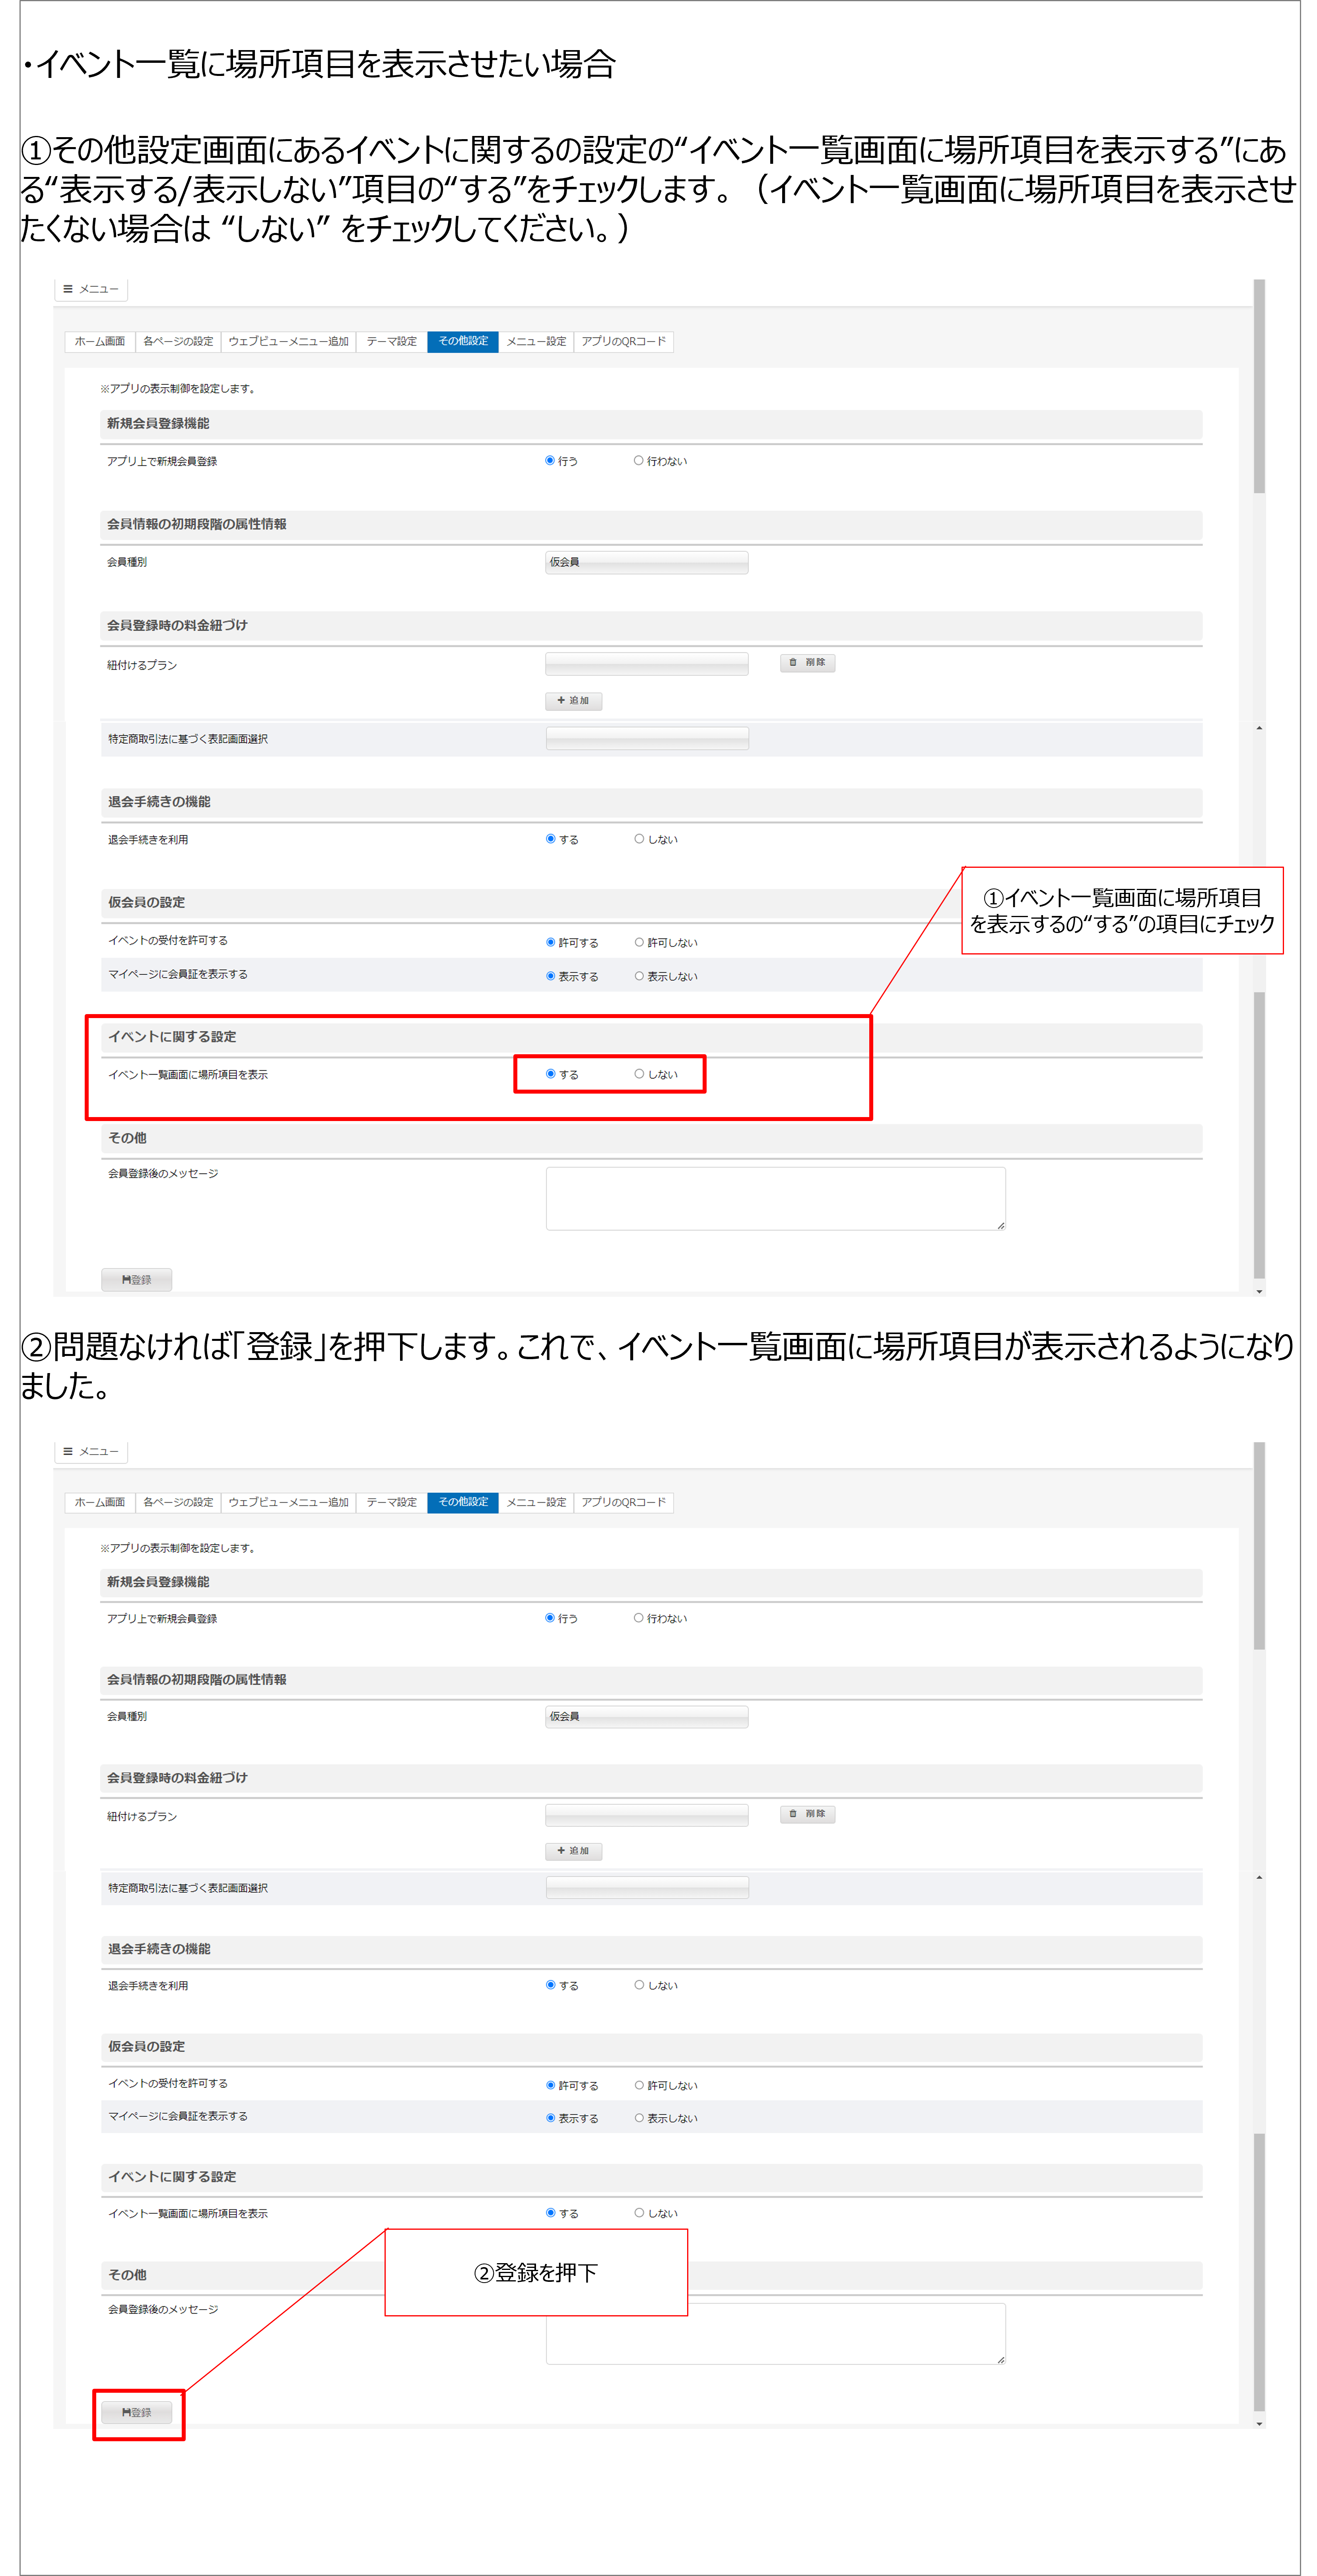Open 紐付けるプラン dropdown in step ① screenshot
The height and width of the screenshot is (2576, 1317).
tap(646, 663)
